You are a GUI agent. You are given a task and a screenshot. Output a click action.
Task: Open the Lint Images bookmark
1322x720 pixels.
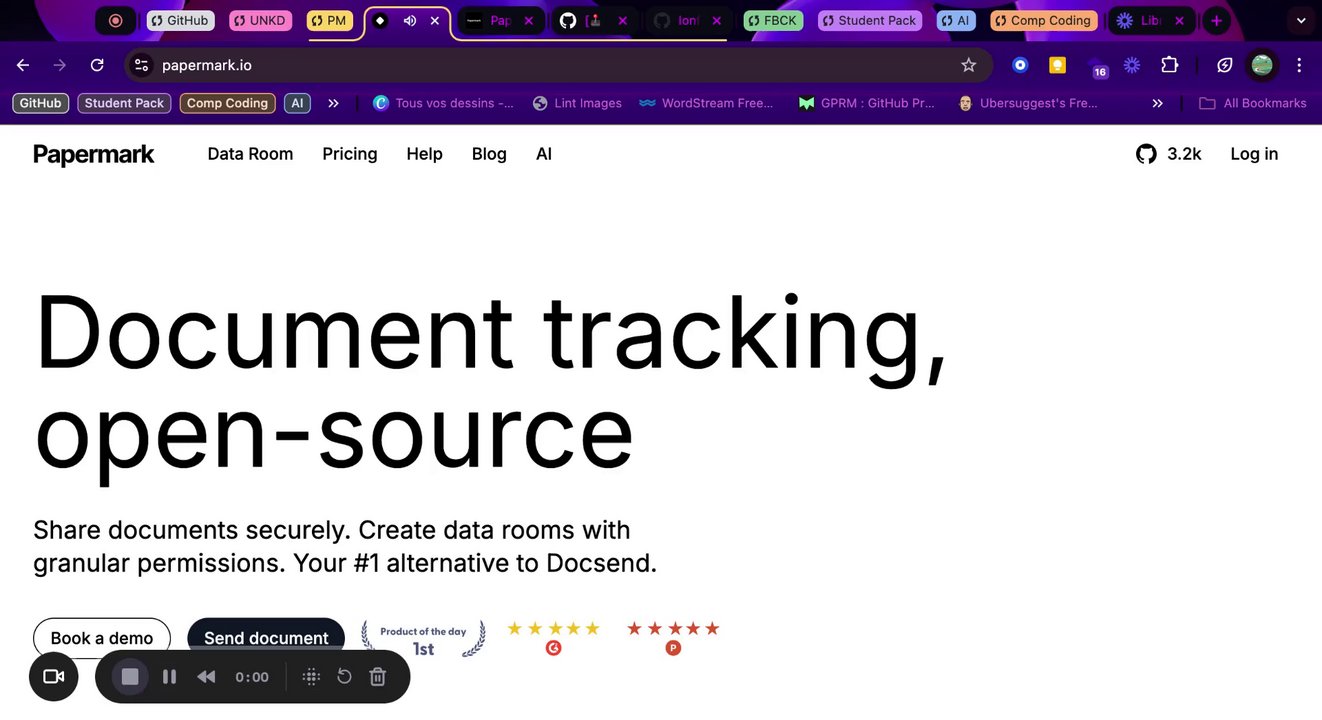[577, 103]
